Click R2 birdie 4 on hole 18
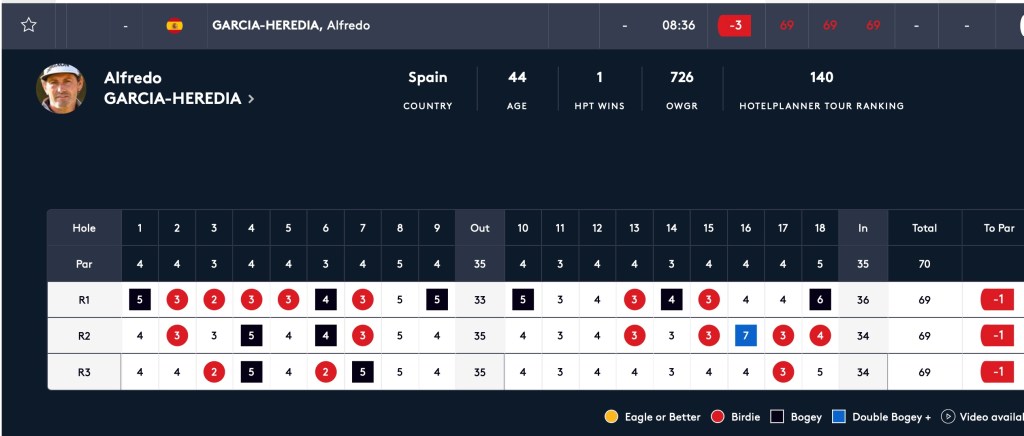This screenshot has width=1024, height=436. point(820,336)
